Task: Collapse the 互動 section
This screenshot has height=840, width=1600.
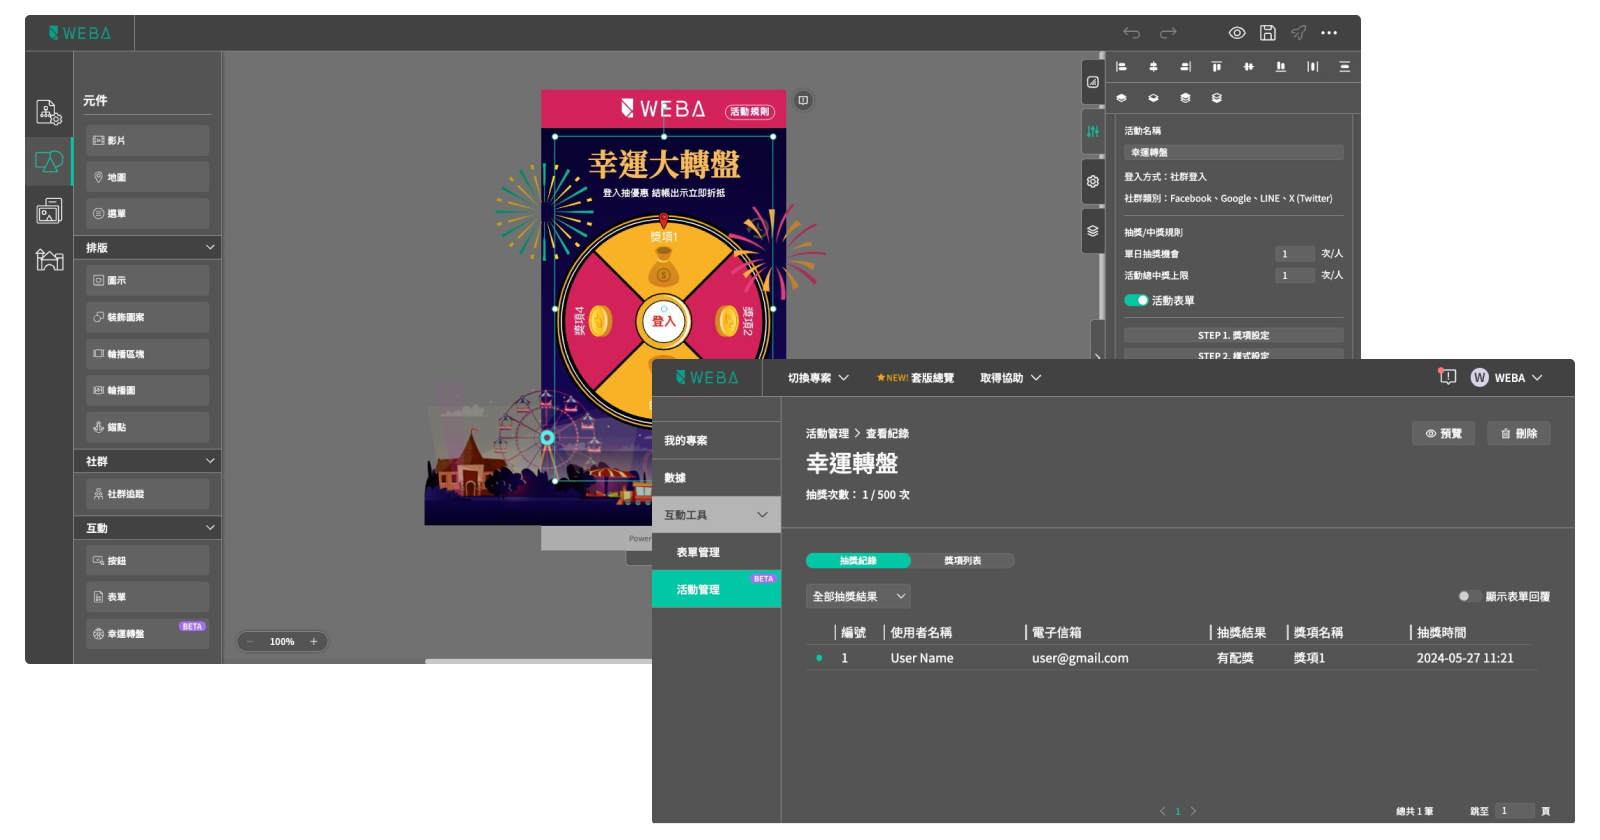Action: click(x=210, y=527)
